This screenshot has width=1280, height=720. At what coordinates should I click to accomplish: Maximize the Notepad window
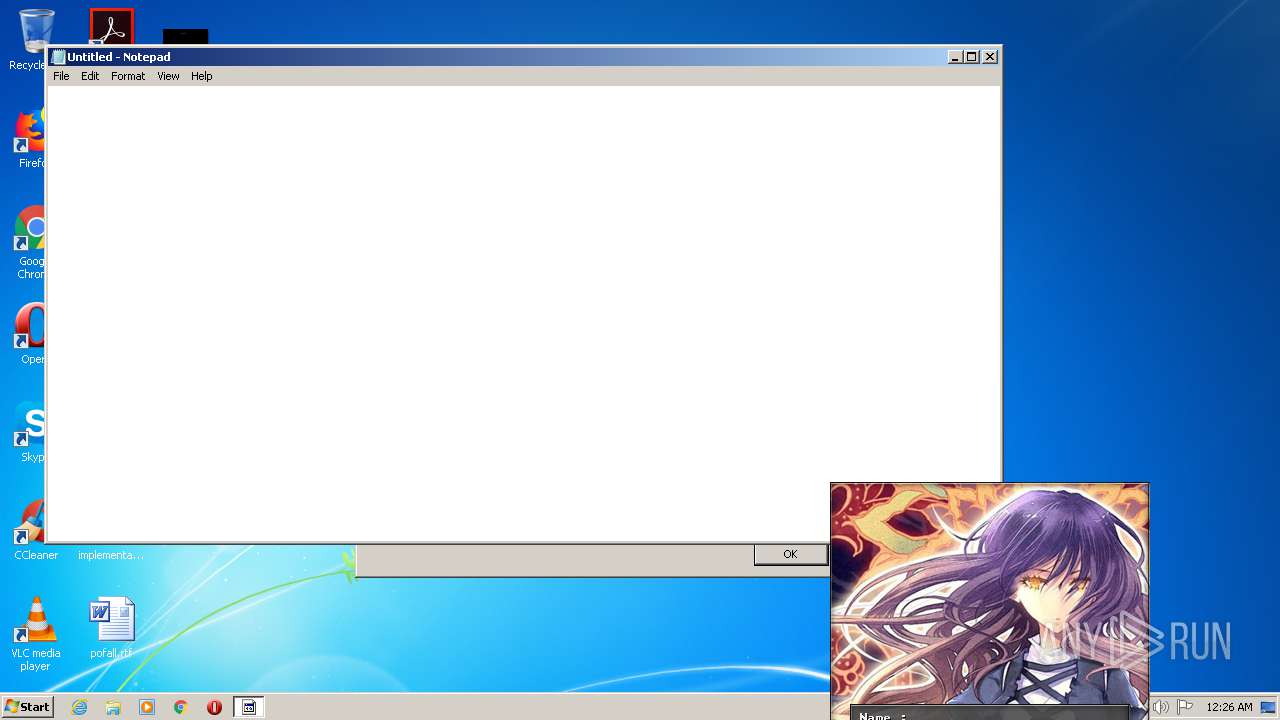972,57
